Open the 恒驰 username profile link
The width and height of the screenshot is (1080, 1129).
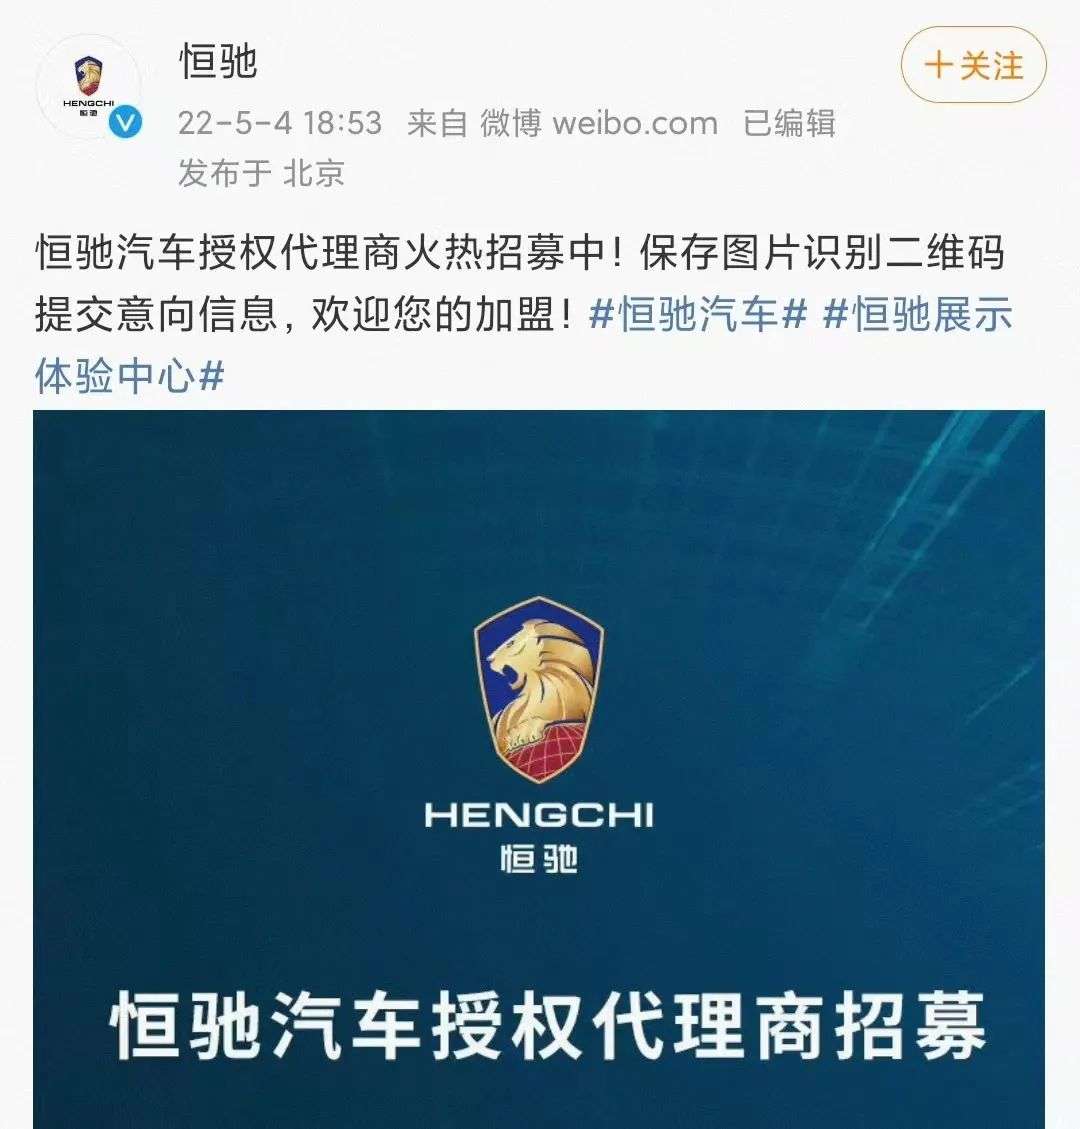point(218,60)
